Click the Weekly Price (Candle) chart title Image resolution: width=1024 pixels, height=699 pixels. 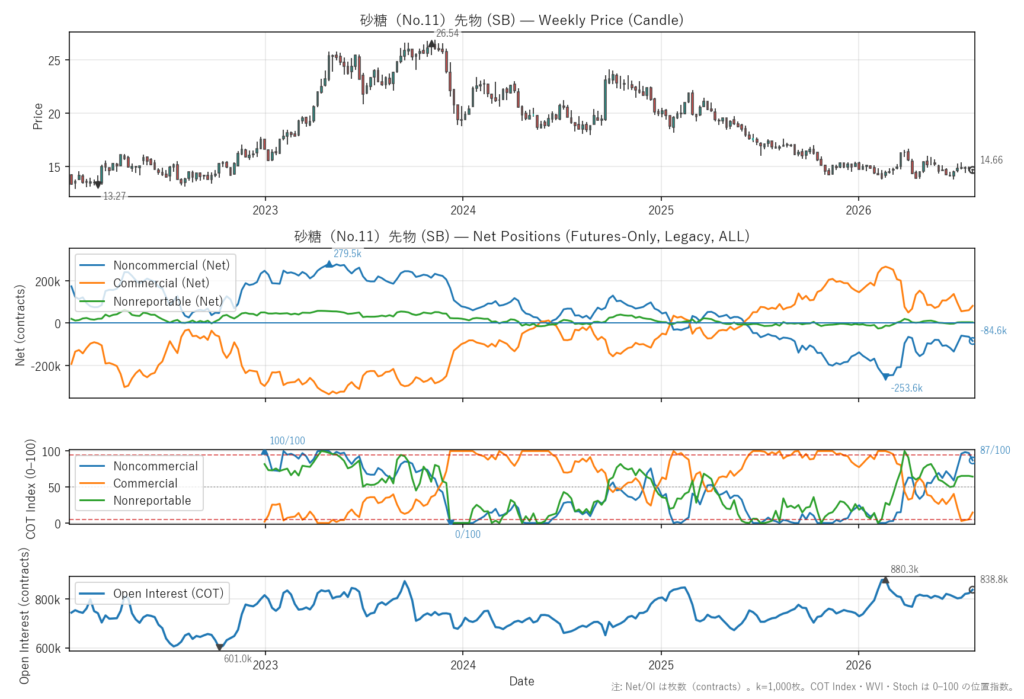522,20
